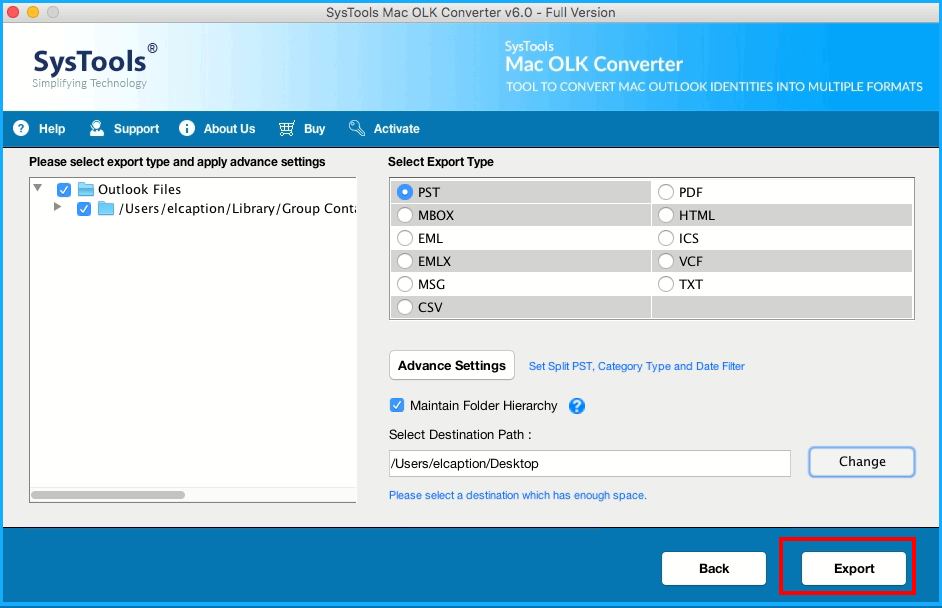Open the Advance Settings button

pos(452,365)
